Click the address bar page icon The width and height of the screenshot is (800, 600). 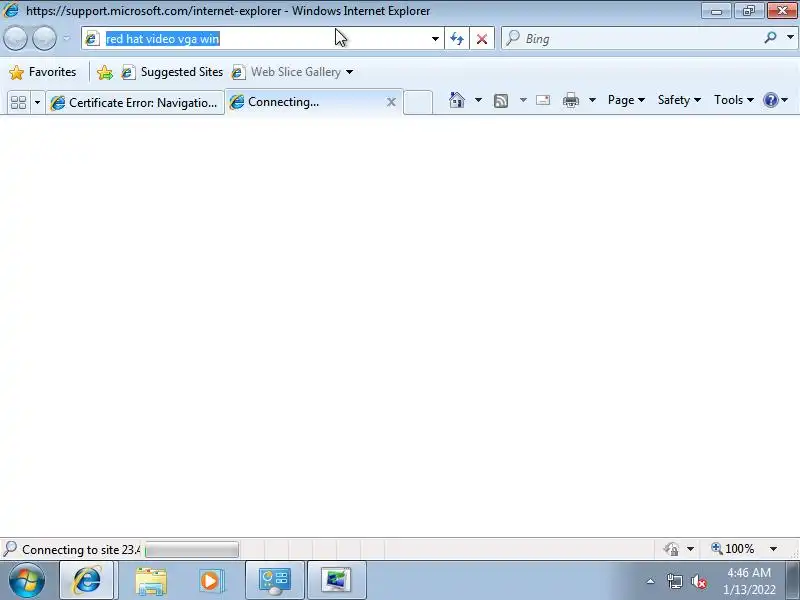coord(92,38)
